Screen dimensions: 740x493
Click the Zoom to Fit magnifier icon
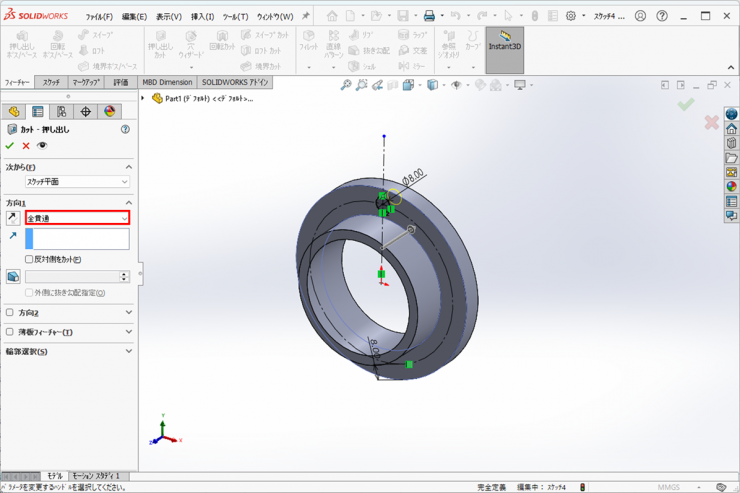pyautogui.click(x=346, y=86)
